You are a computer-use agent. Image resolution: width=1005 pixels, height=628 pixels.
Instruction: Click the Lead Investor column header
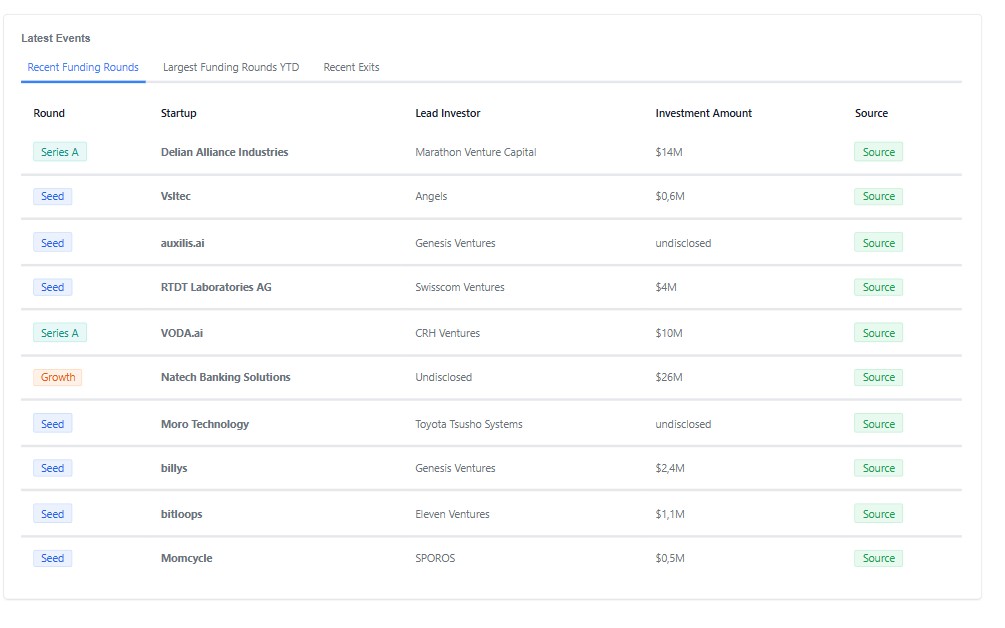click(x=447, y=113)
